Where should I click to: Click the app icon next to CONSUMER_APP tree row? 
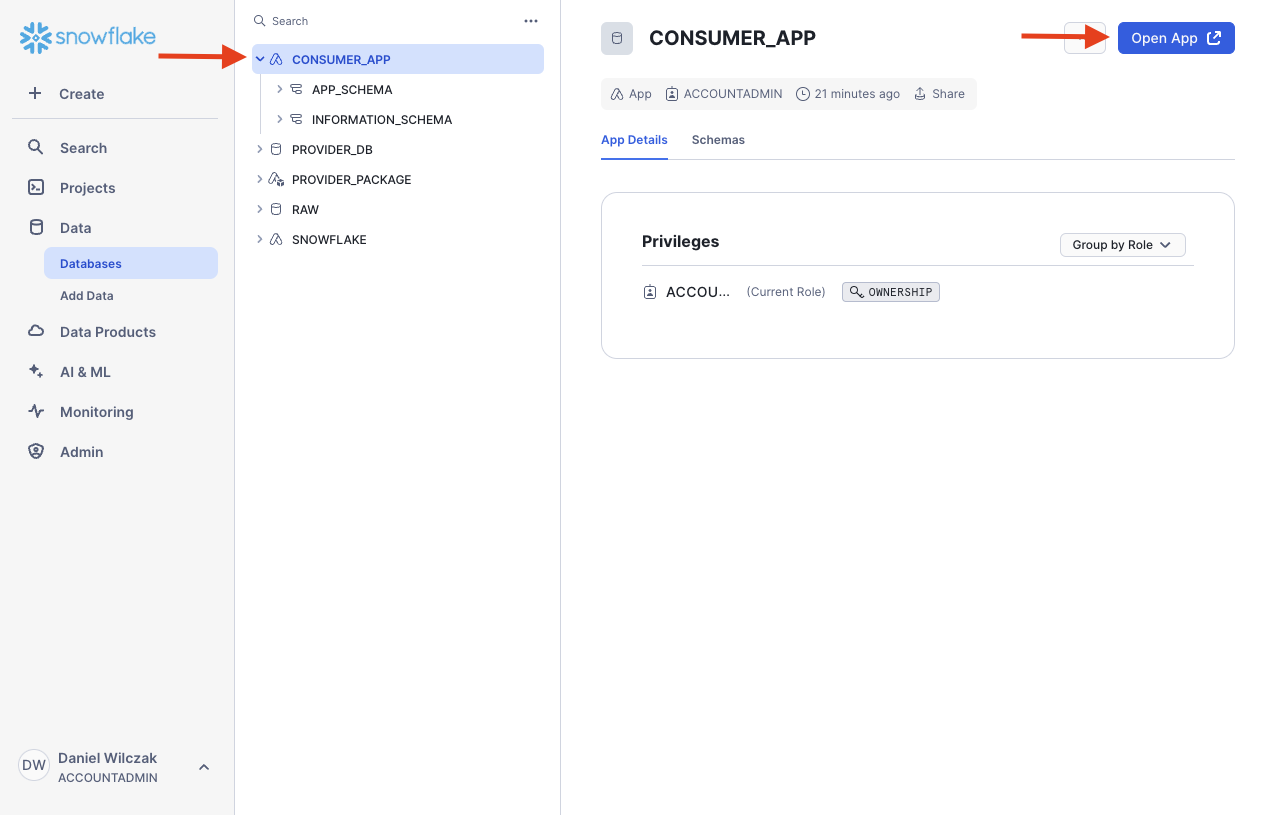coord(277,59)
